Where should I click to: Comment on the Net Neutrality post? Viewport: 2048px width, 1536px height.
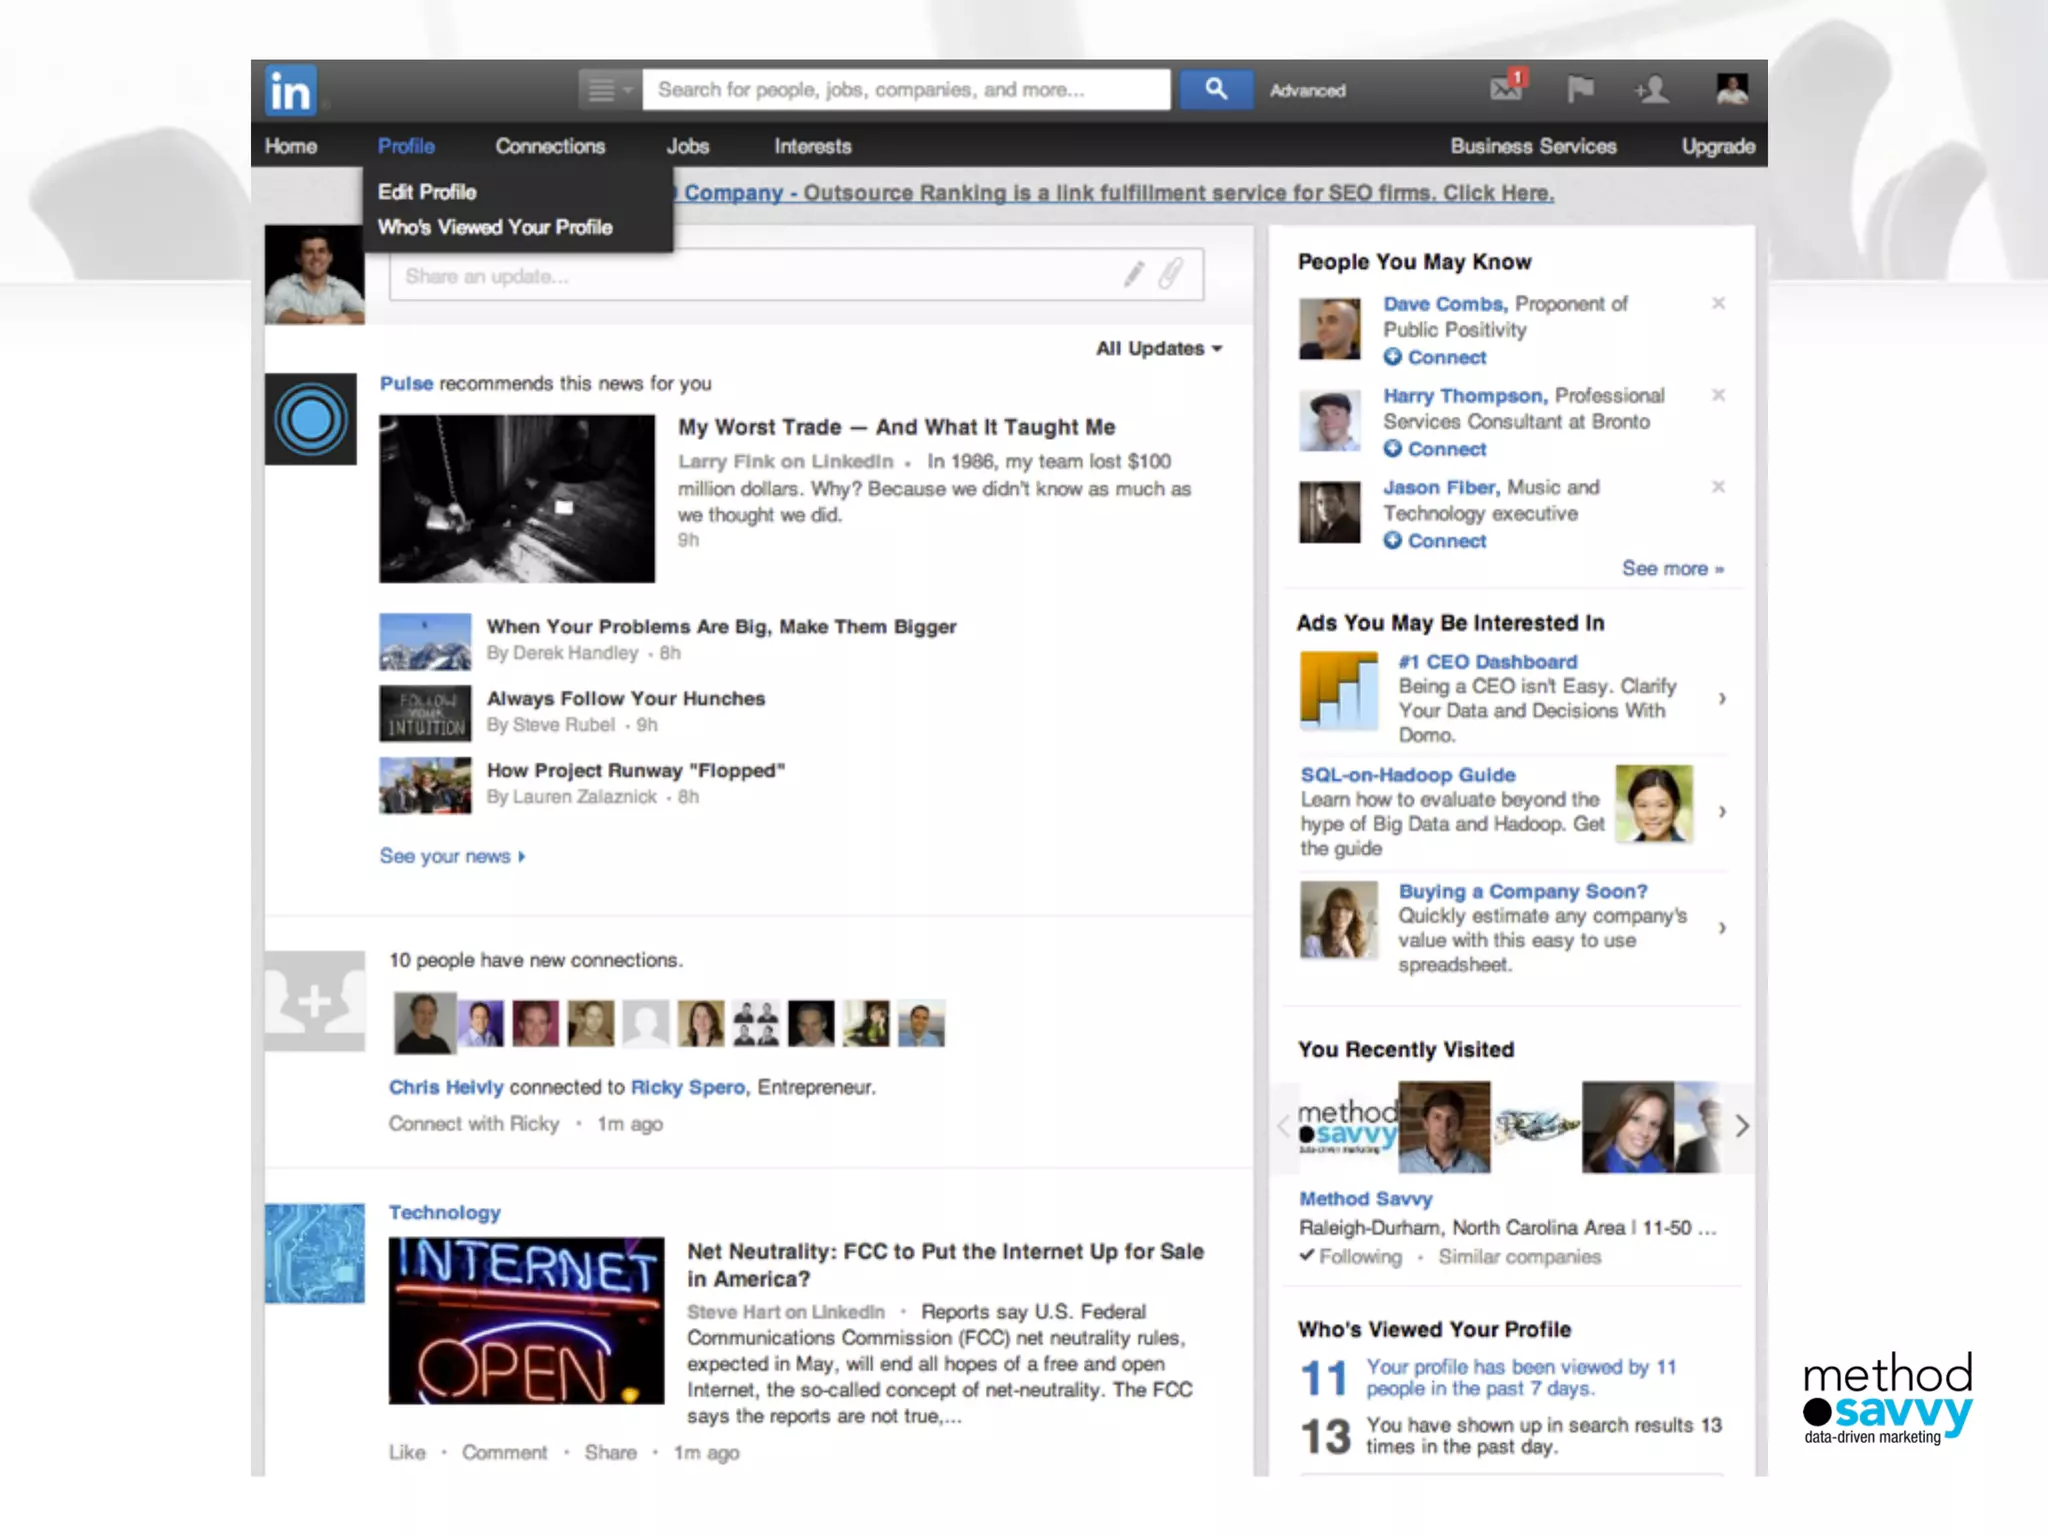coord(504,1452)
